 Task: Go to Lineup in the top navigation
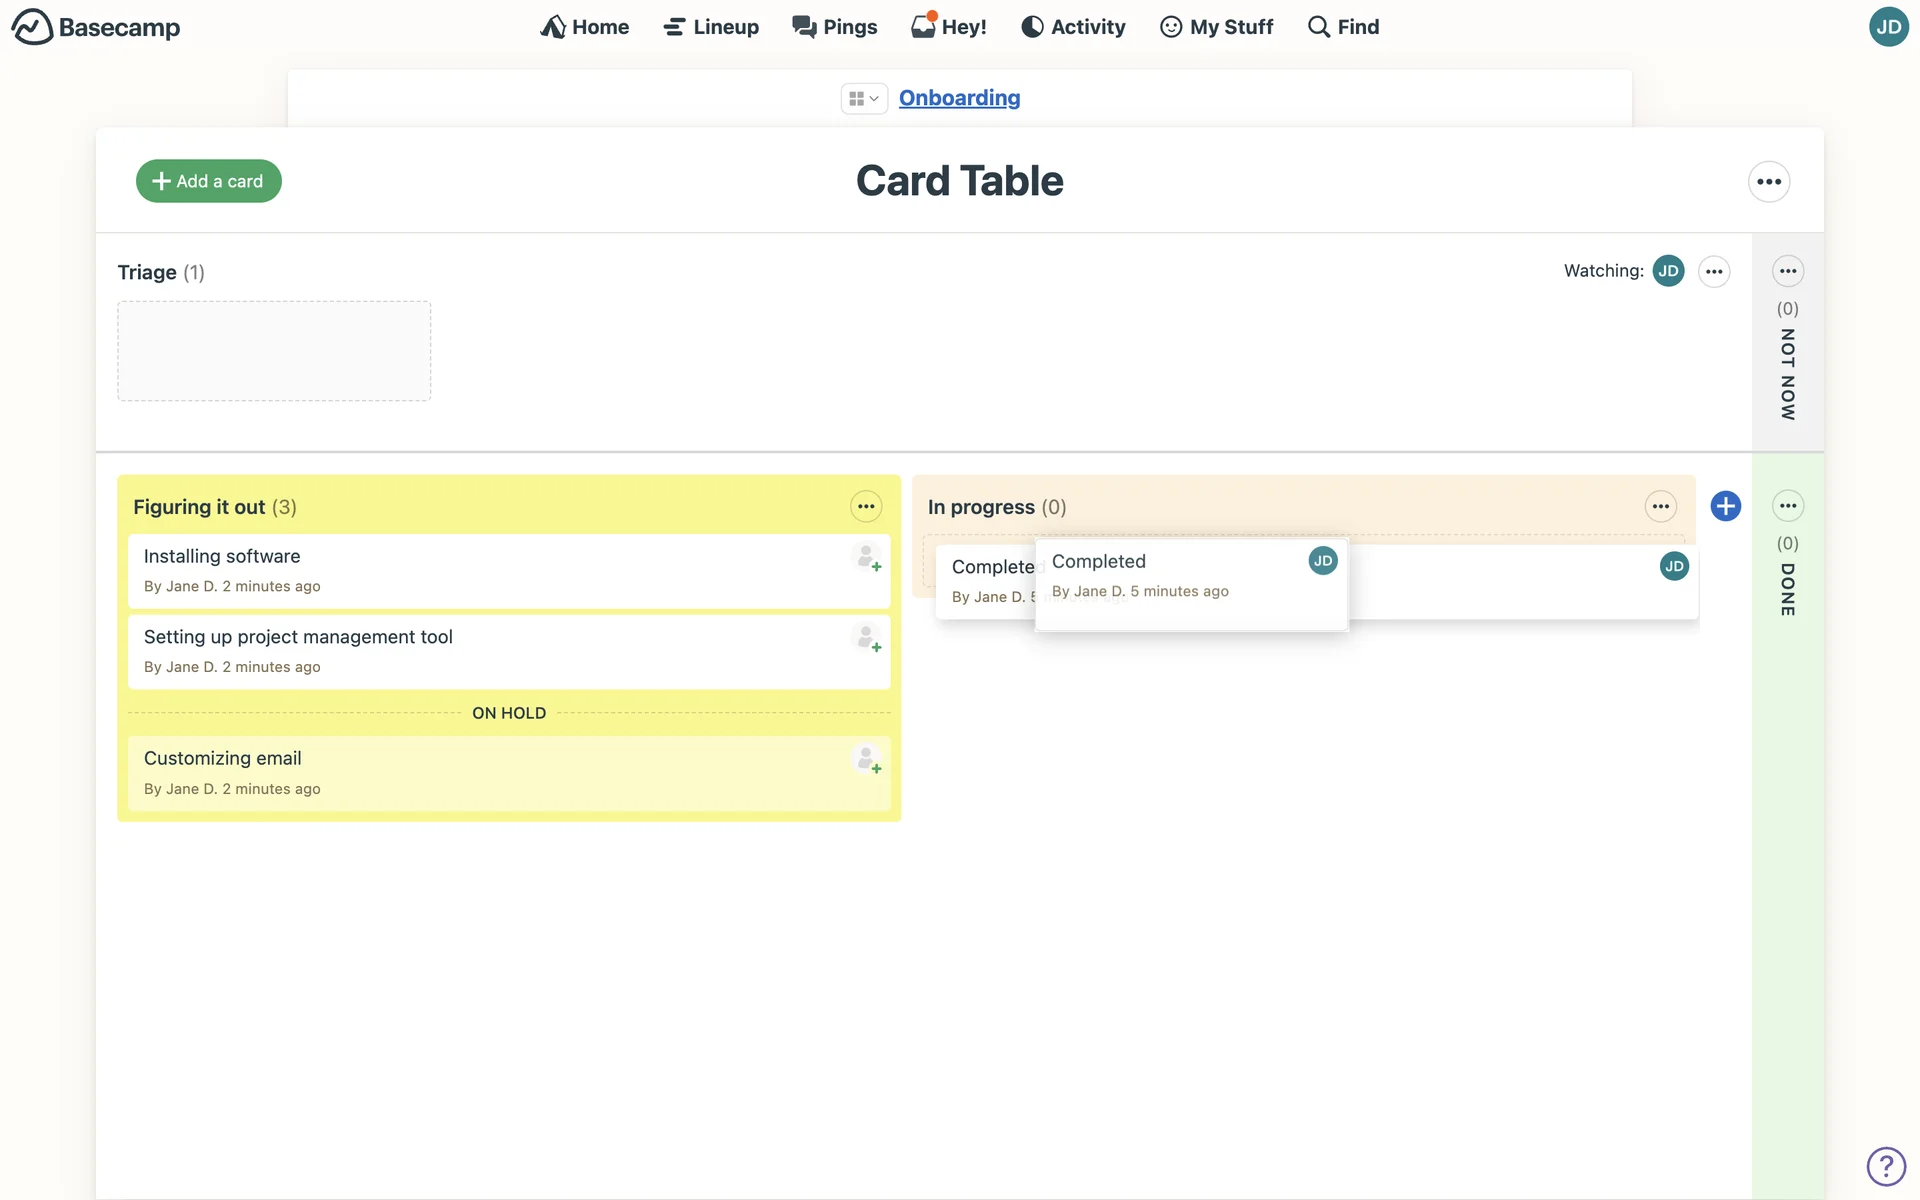coord(711,27)
